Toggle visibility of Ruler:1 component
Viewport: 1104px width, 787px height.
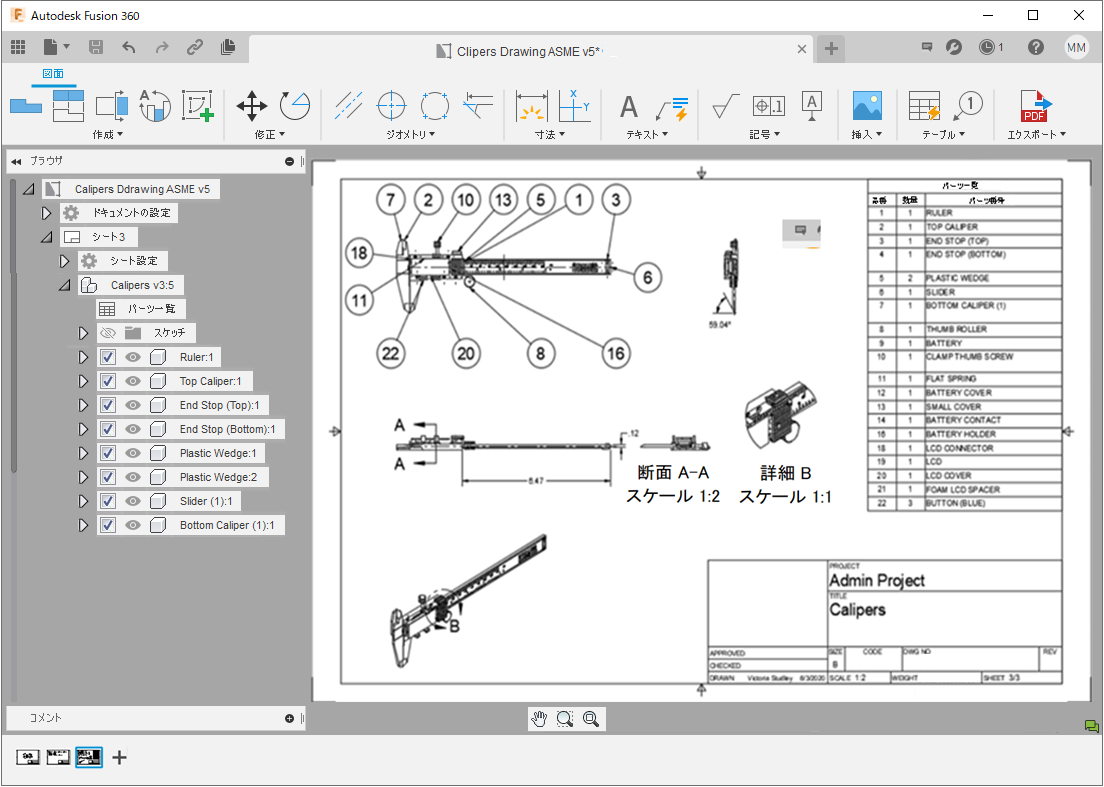pos(131,357)
